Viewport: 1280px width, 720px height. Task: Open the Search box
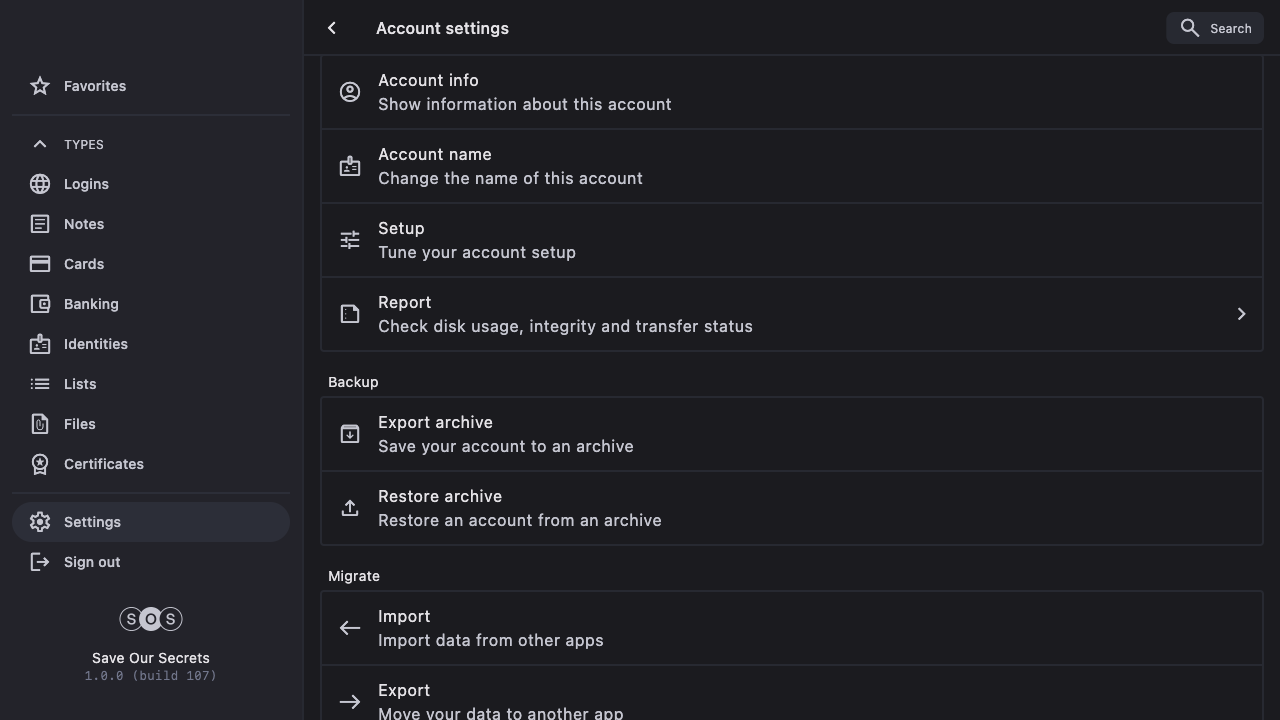[x=1214, y=28]
